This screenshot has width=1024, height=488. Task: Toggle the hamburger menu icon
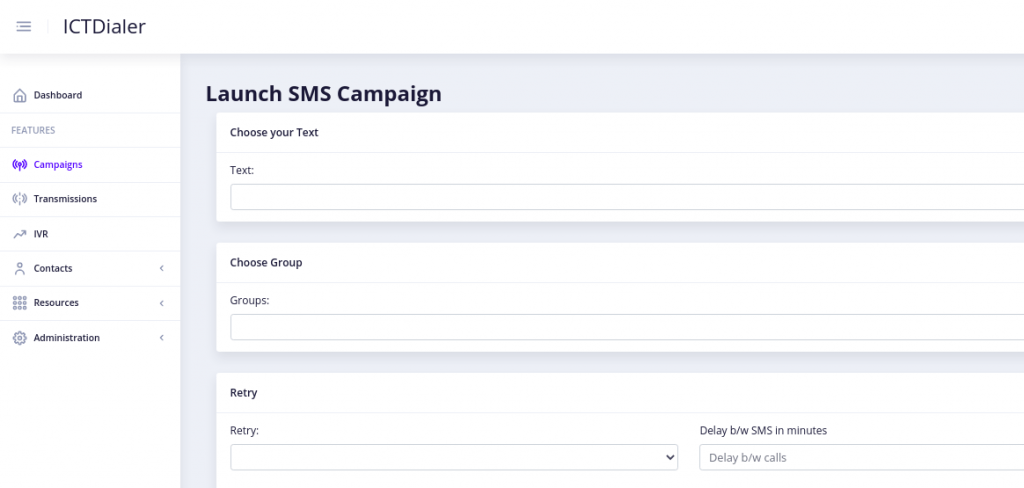[x=24, y=27]
